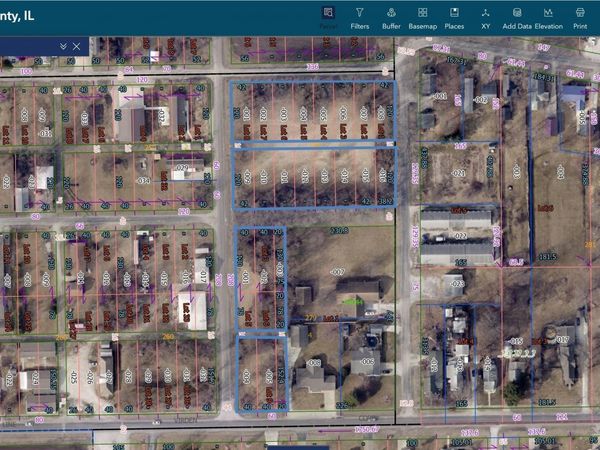This screenshot has height=450, width=600.
Task: Click the 226 dimension label
Action: click(x=341, y=405)
